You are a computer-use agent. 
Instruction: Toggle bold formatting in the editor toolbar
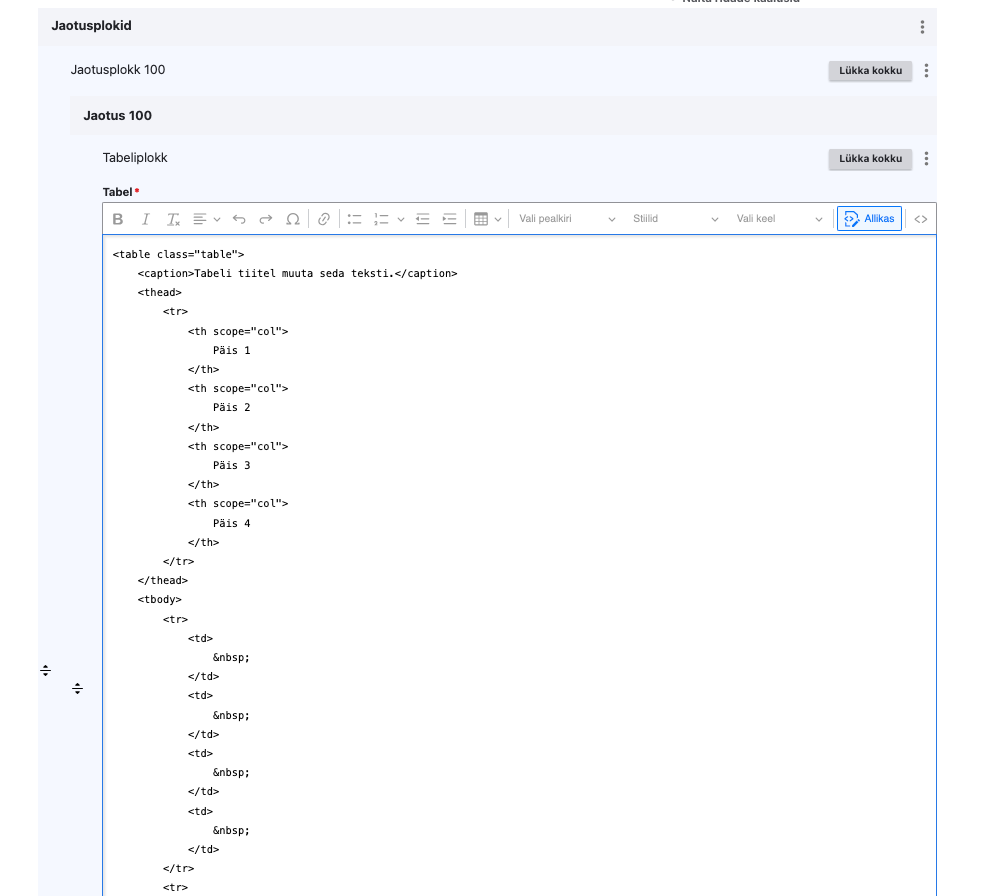tap(118, 219)
